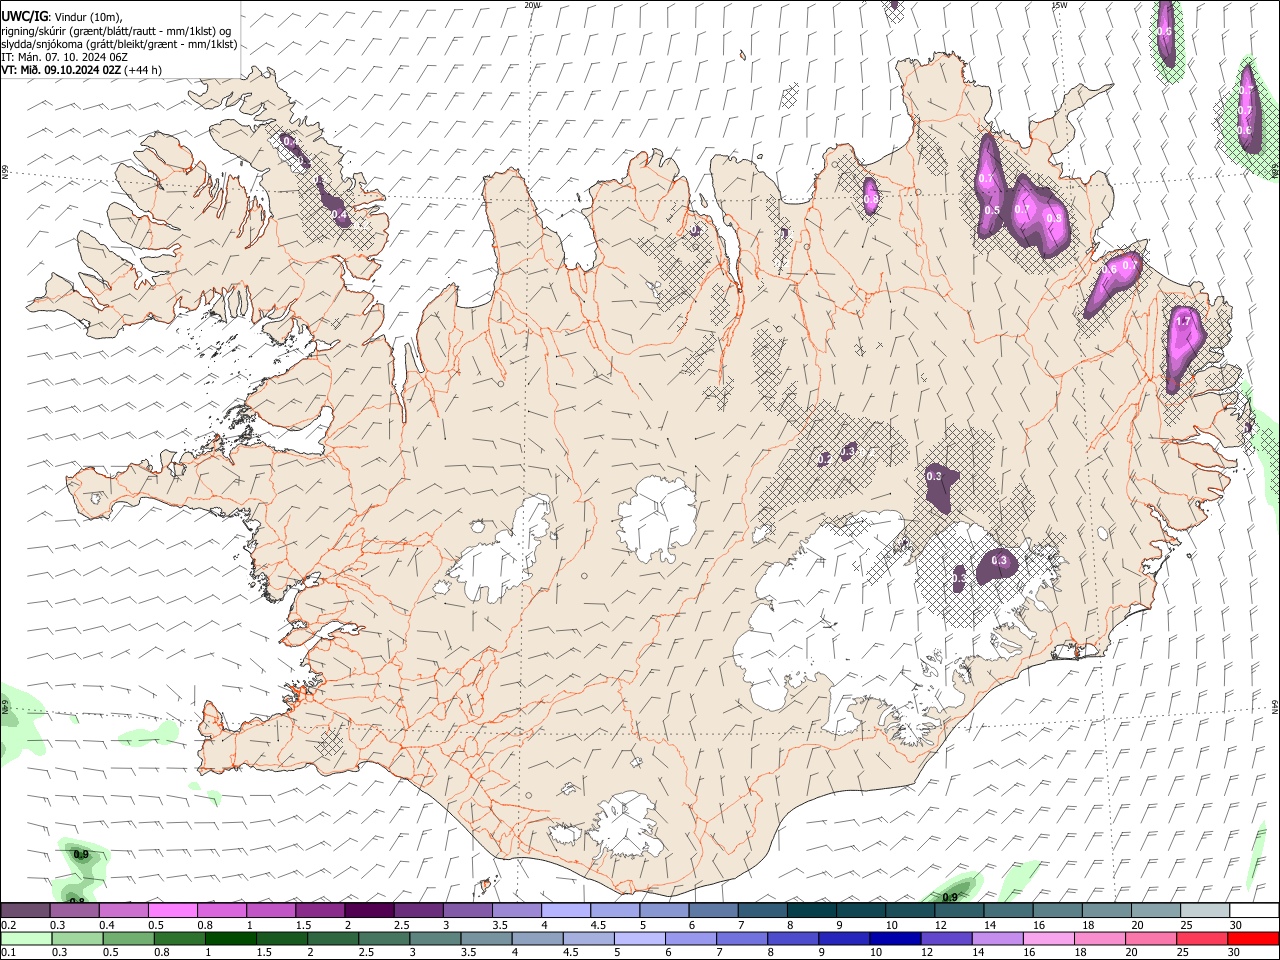1280x960 pixels.
Task: Pick the rain legend swatch starting at 7
Action: coord(741,938)
